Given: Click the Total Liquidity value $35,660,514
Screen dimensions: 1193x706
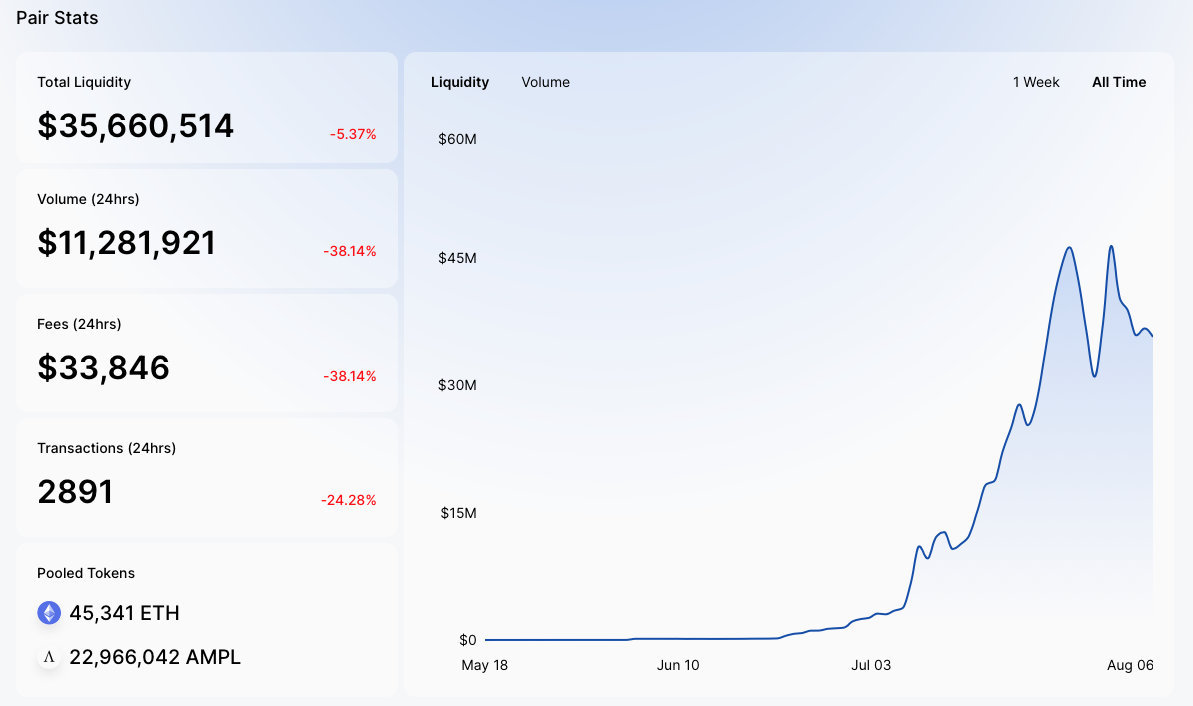Looking at the screenshot, I should (x=136, y=126).
